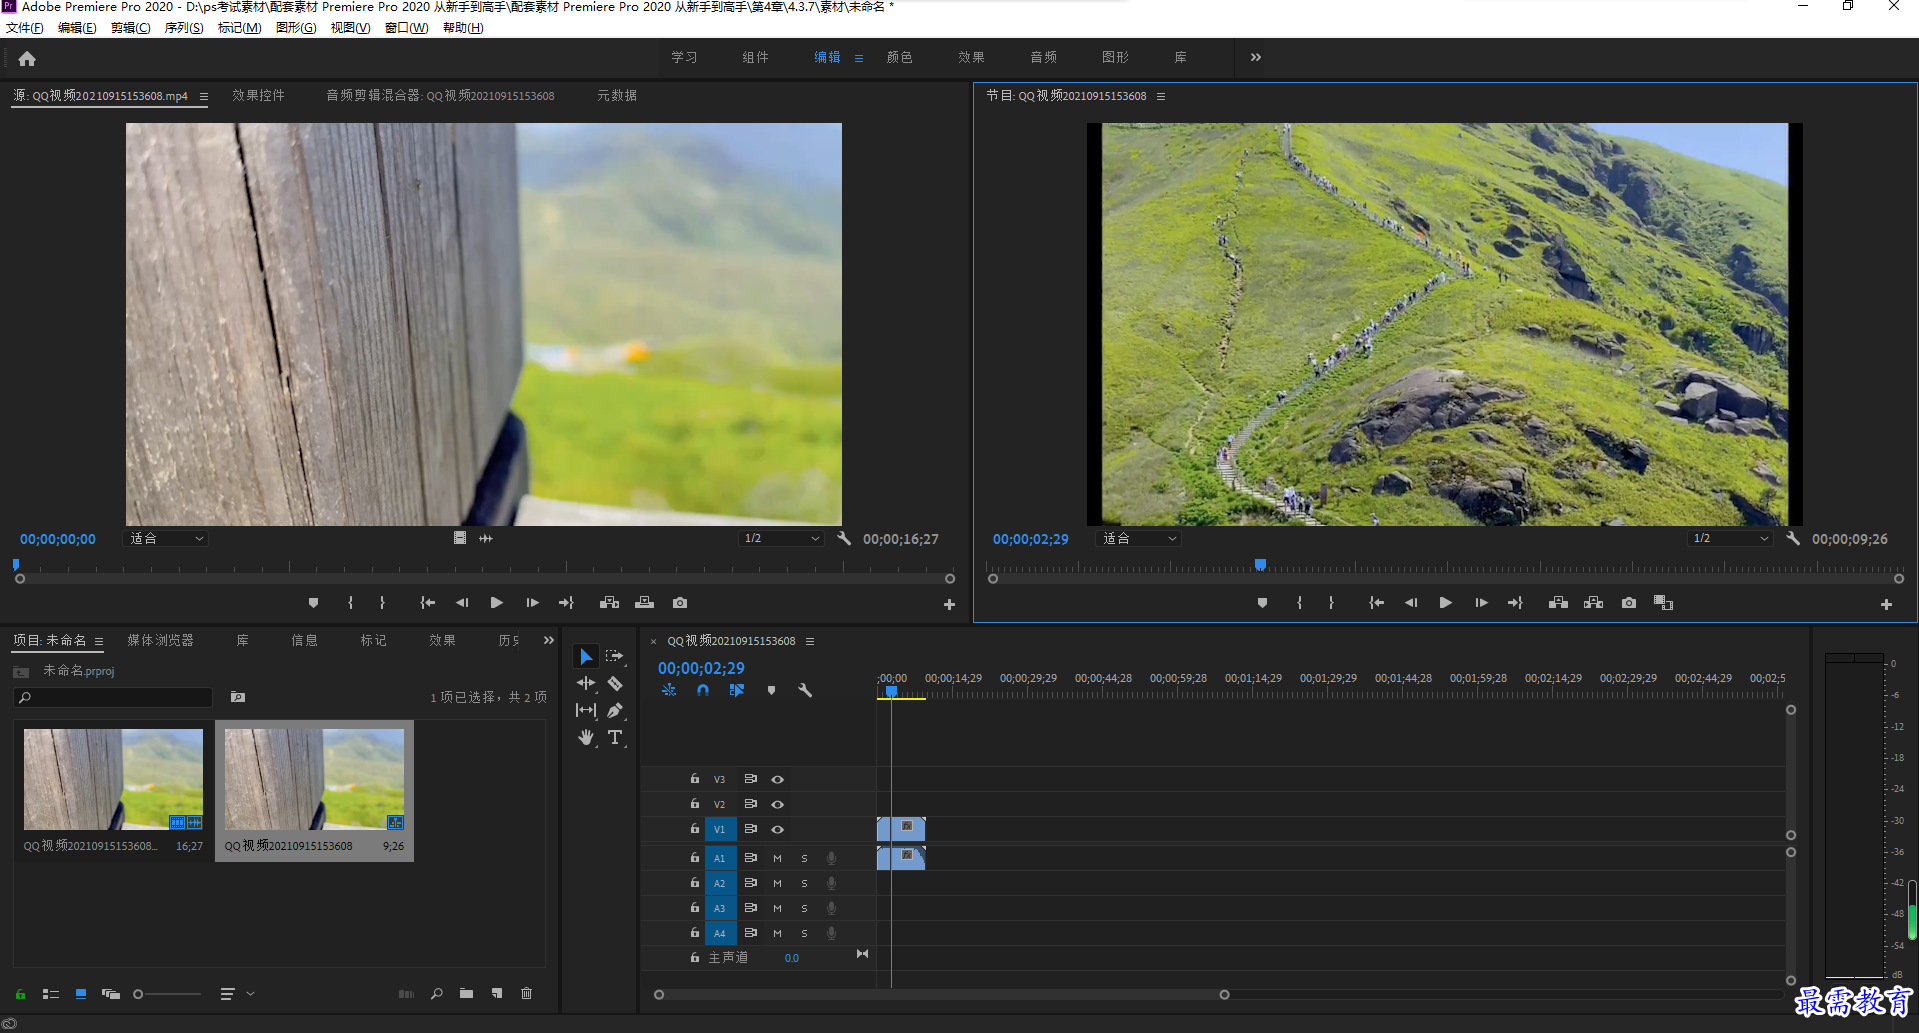The image size is (1919, 1033).
Task: Play the Program monitor sequence
Action: pyautogui.click(x=1445, y=603)
